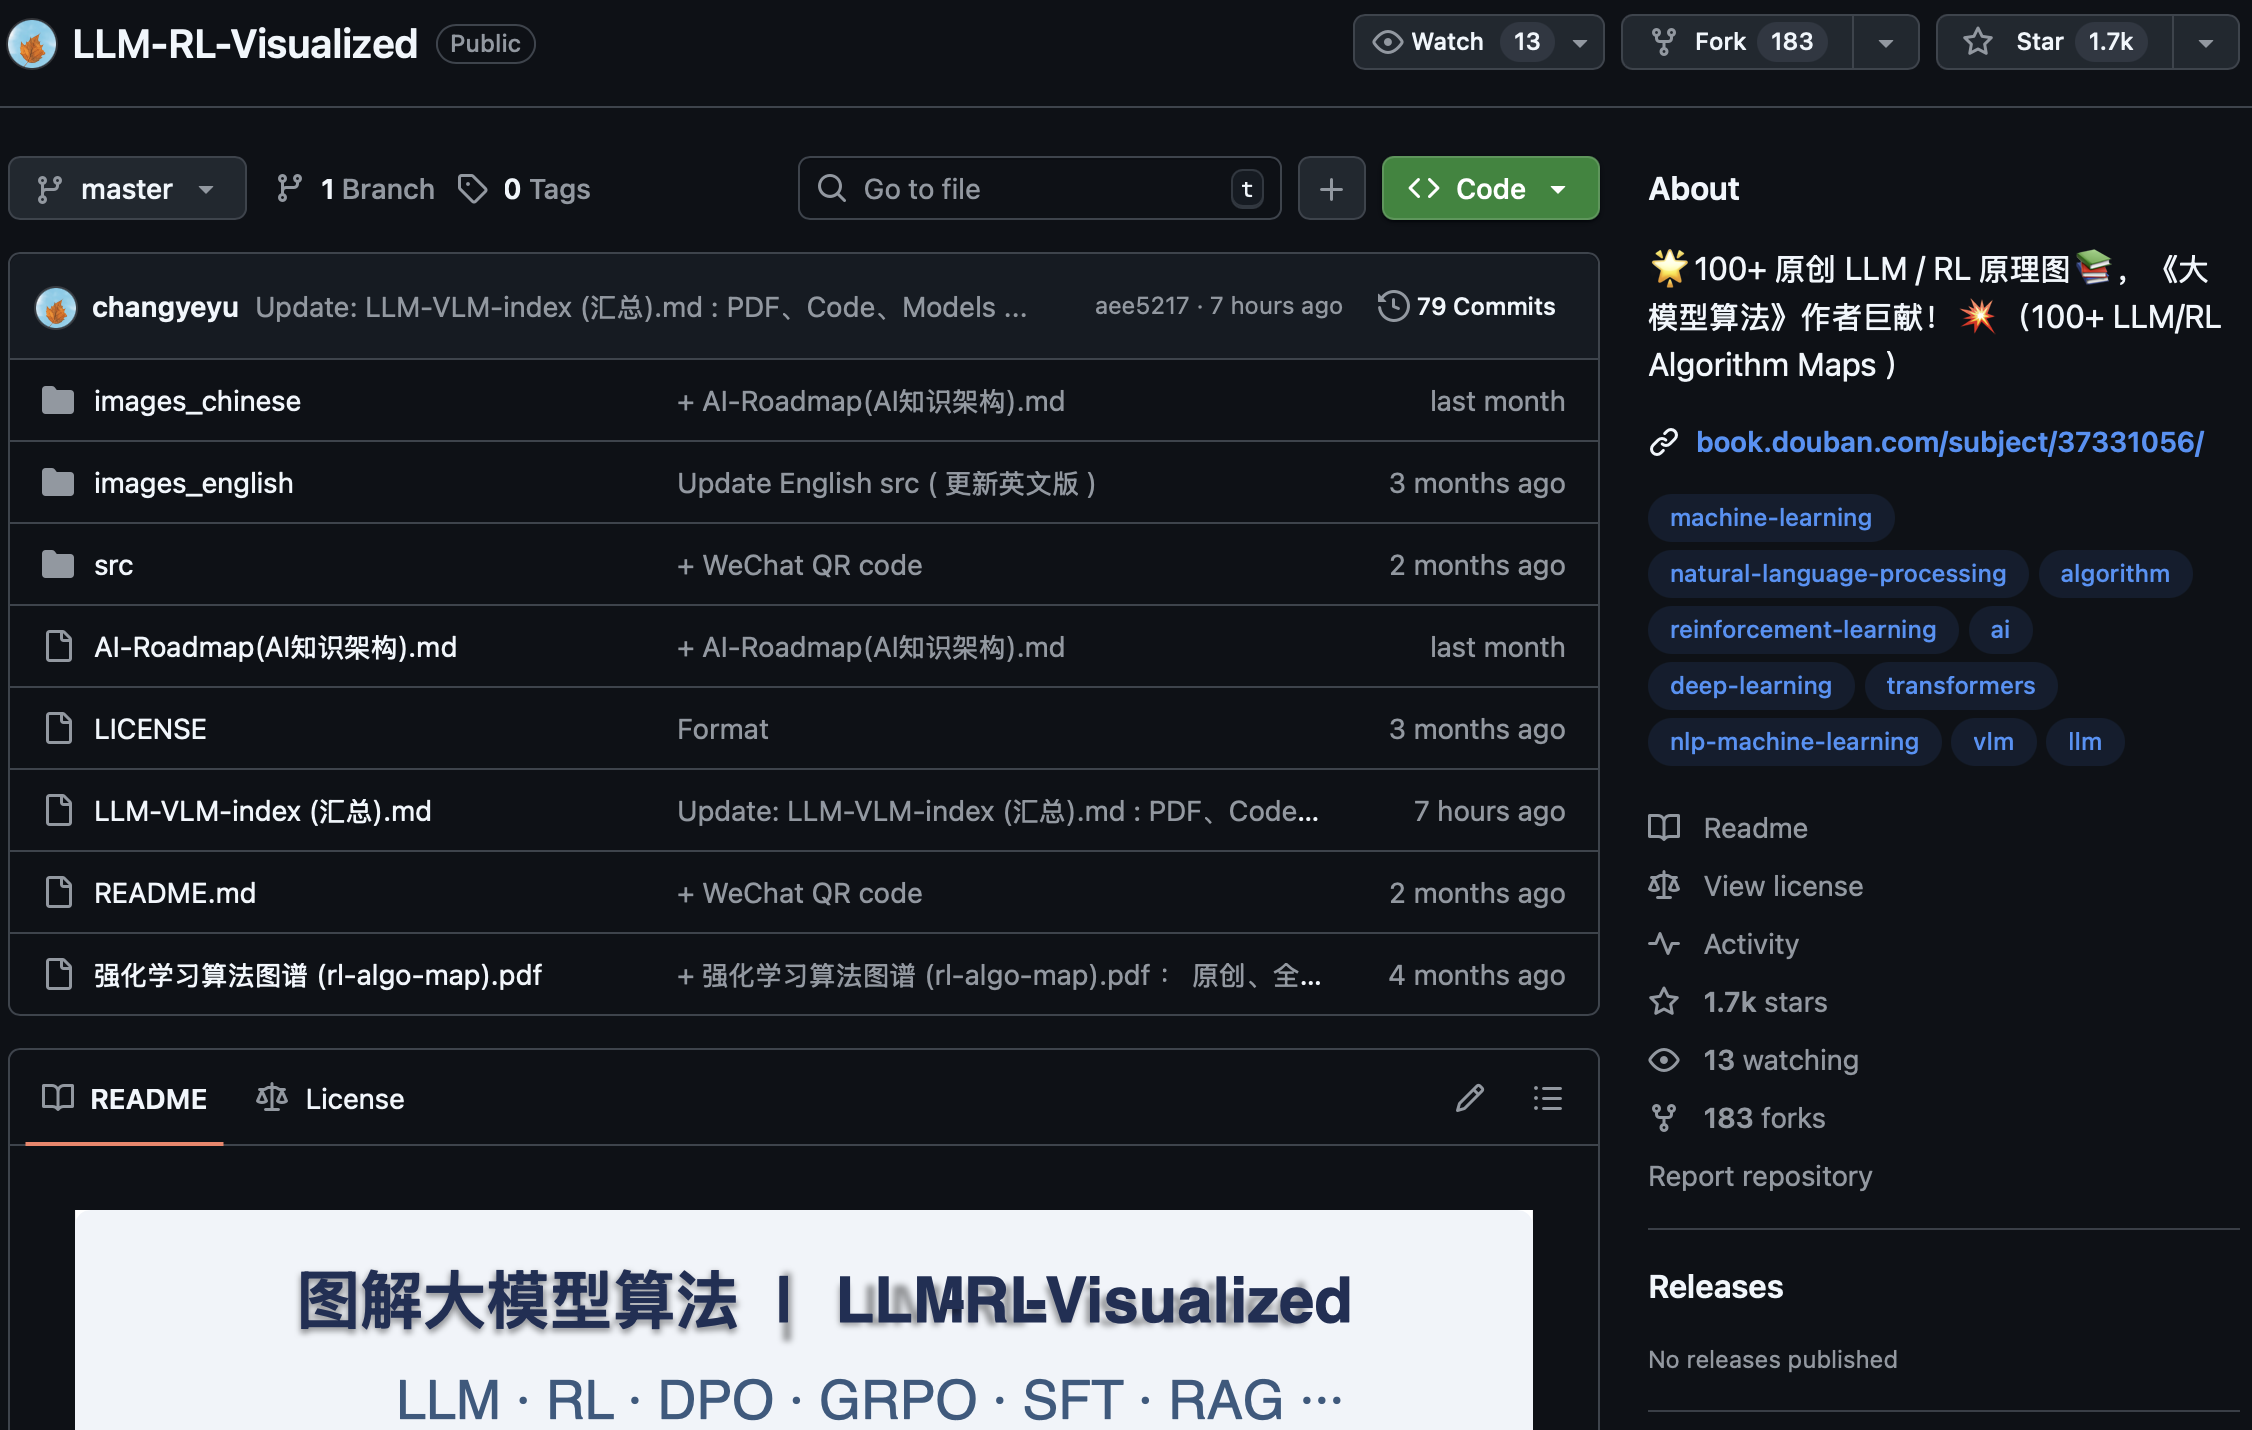Image resolution: width=2252 pixels, height=1430 pixels.
Task: Toggle Watch for this repository
Action: (1446, 42)
